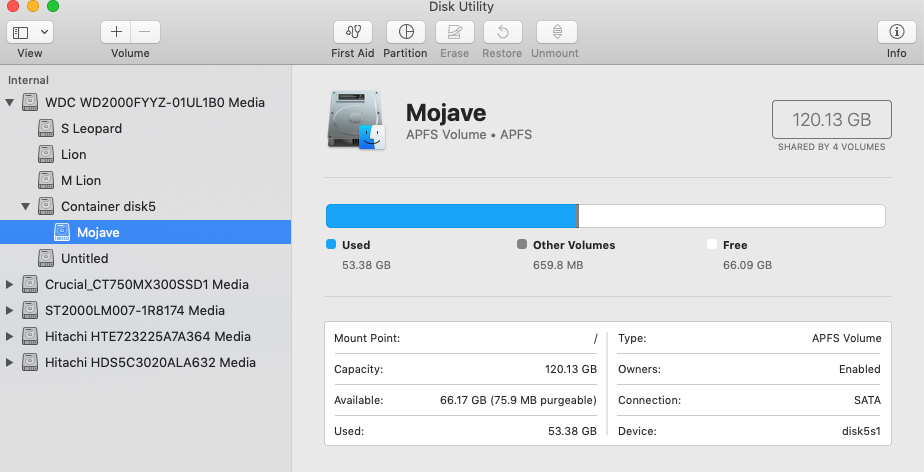Click the Available 66.17 GB purgeable value
924x472 pixels.
coord(518,400)
